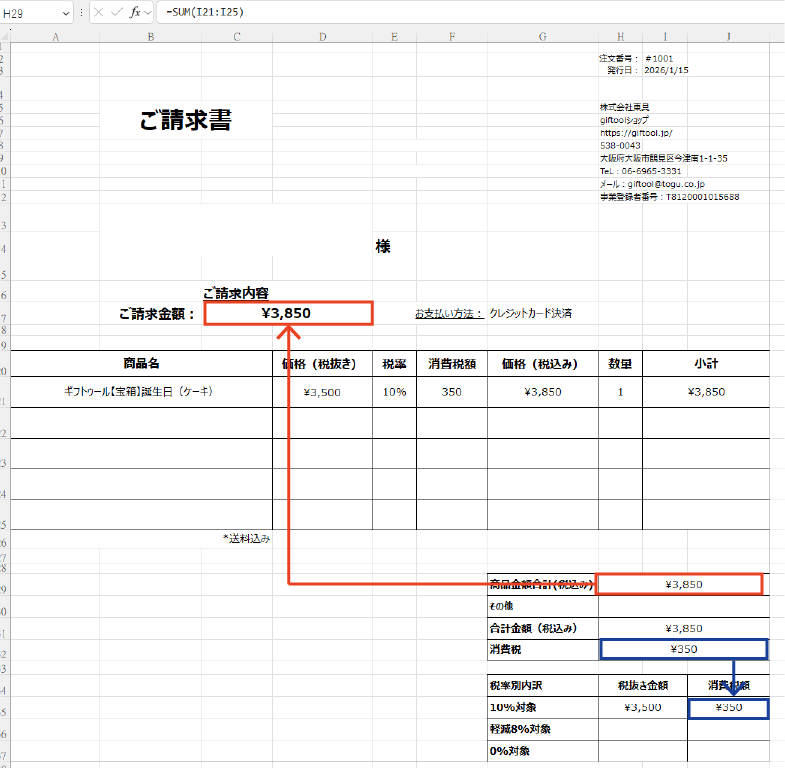Select the 消費税 ¥350 blue-outlined cell
This screenshot has height=768, width=785.
point(683,649)
